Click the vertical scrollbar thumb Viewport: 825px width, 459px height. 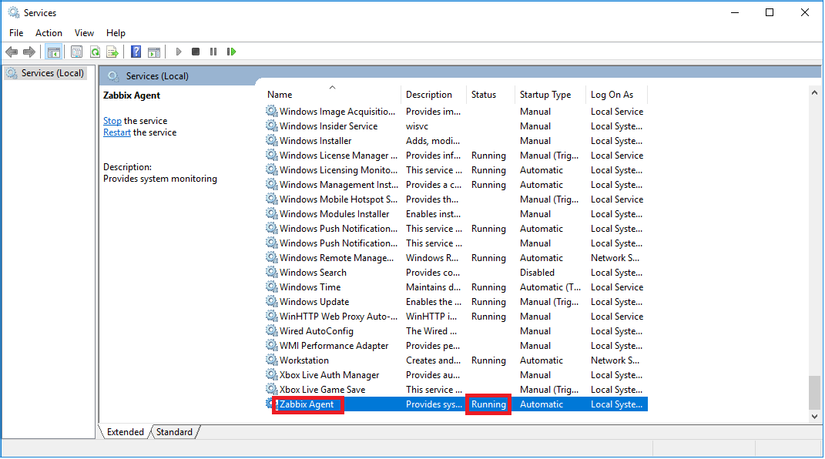(814, 392)
